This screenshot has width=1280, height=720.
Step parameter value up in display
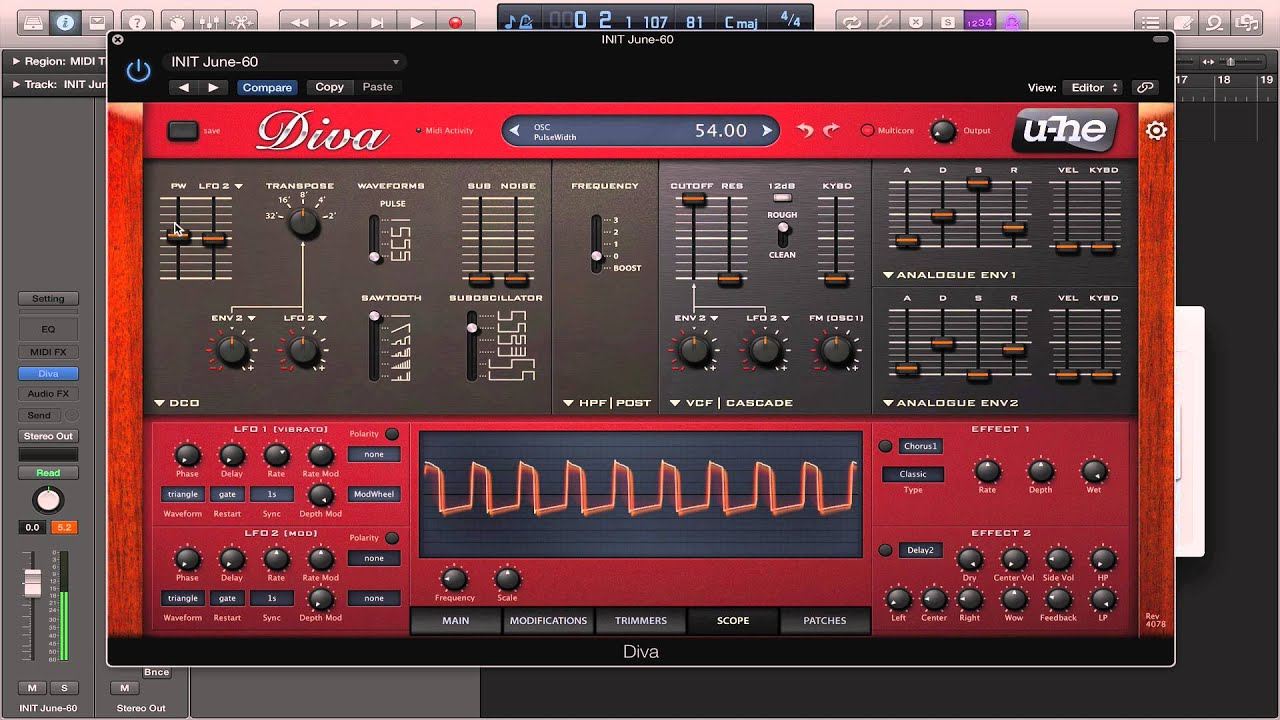767,130
